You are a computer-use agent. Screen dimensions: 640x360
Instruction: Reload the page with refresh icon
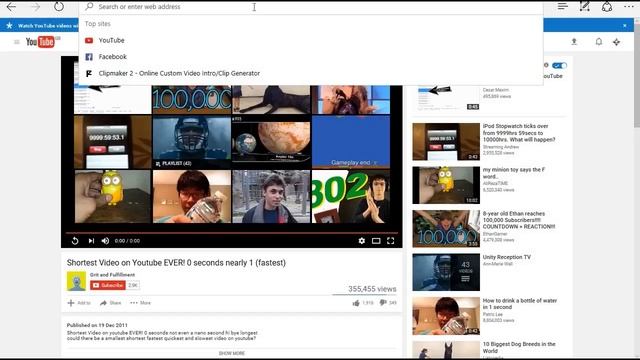59,7
